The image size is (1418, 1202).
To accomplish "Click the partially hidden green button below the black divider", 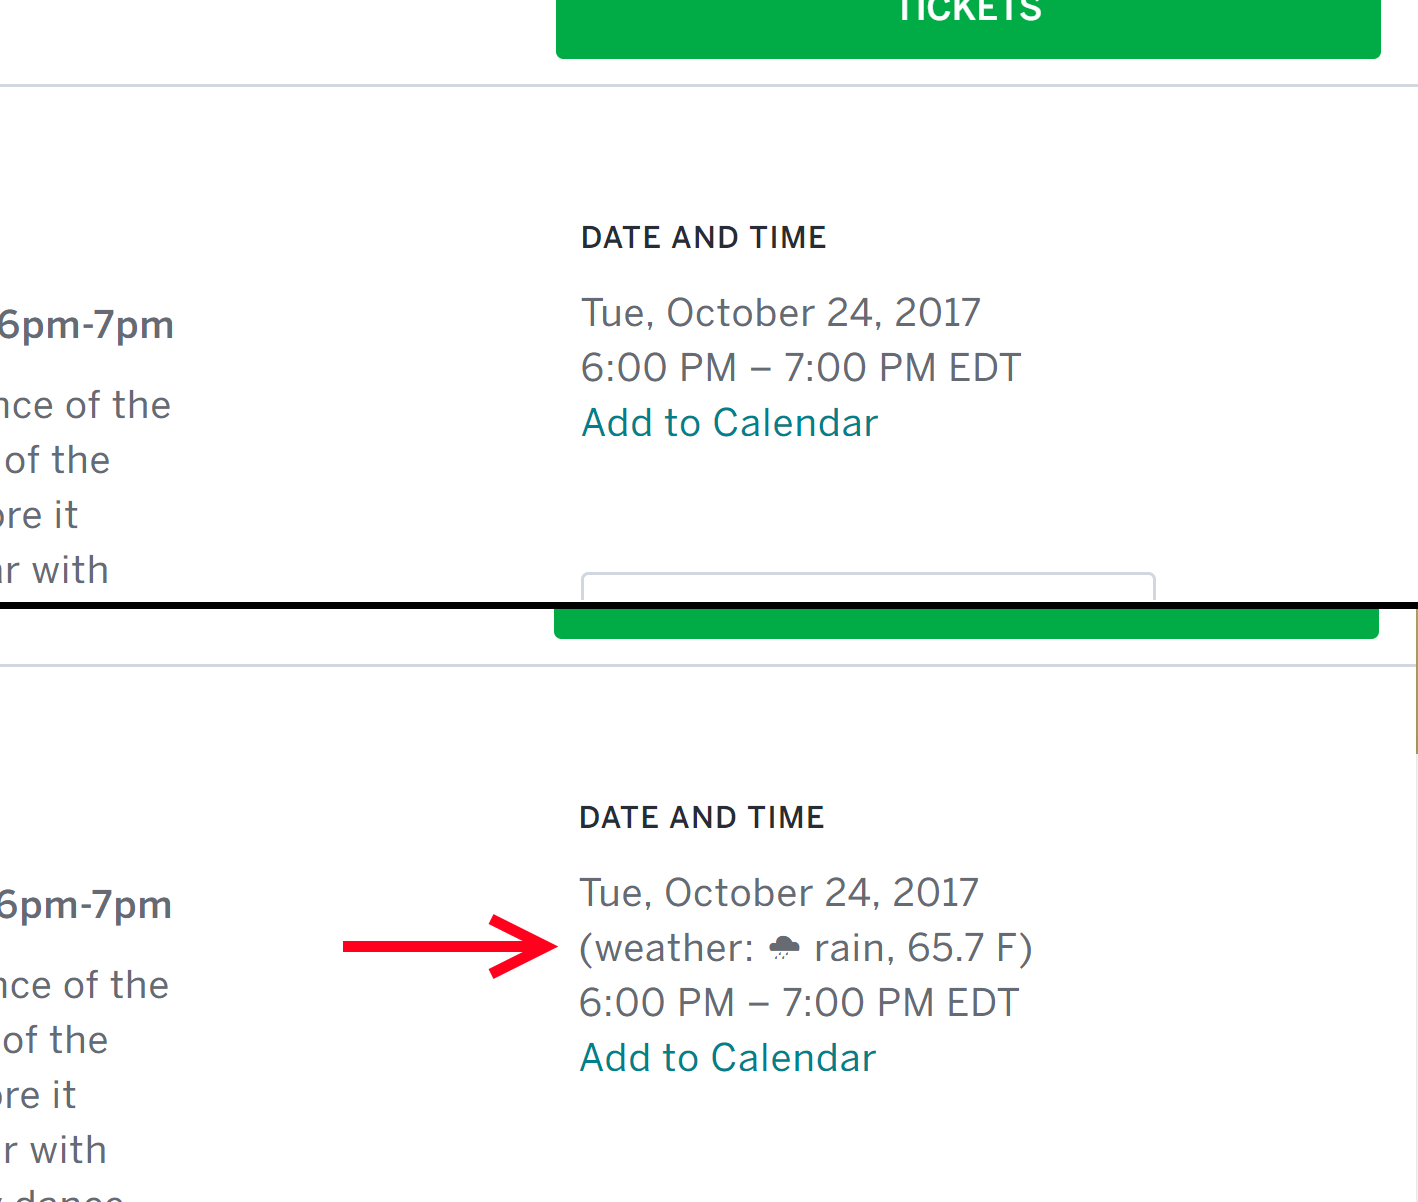I will [x=966, y=624].
